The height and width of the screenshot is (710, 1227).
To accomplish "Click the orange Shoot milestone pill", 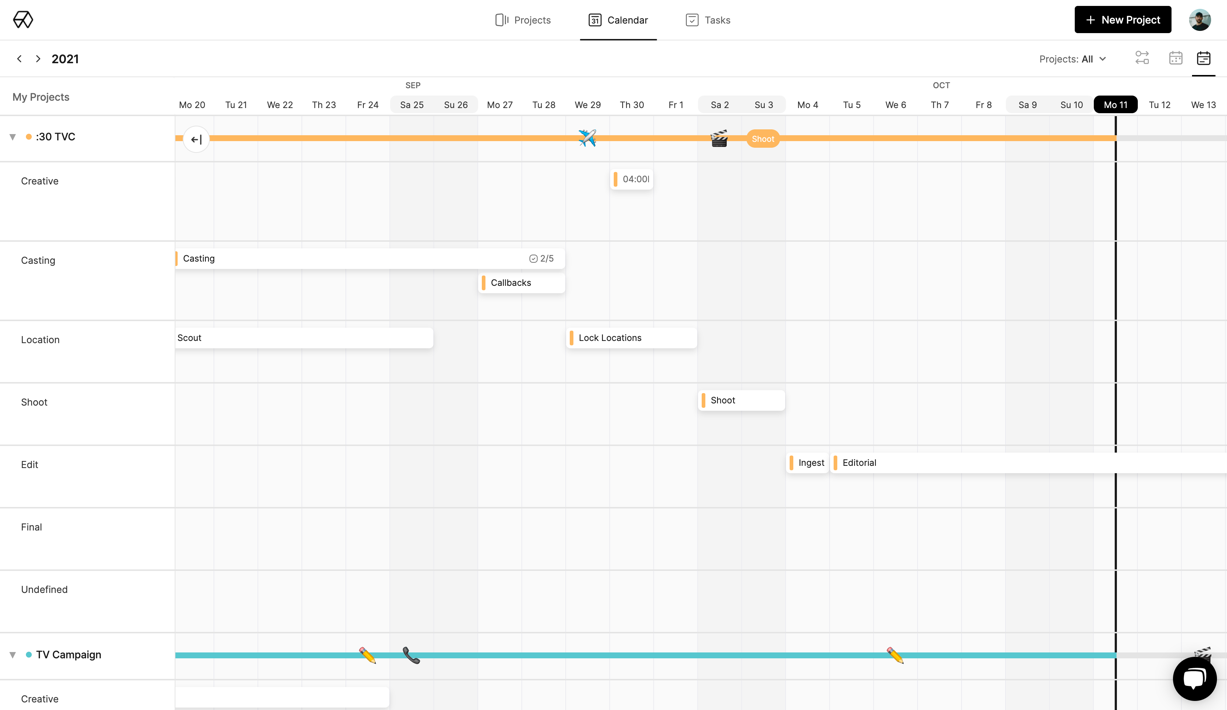I will pyautogui.click(x=763, y=139).
